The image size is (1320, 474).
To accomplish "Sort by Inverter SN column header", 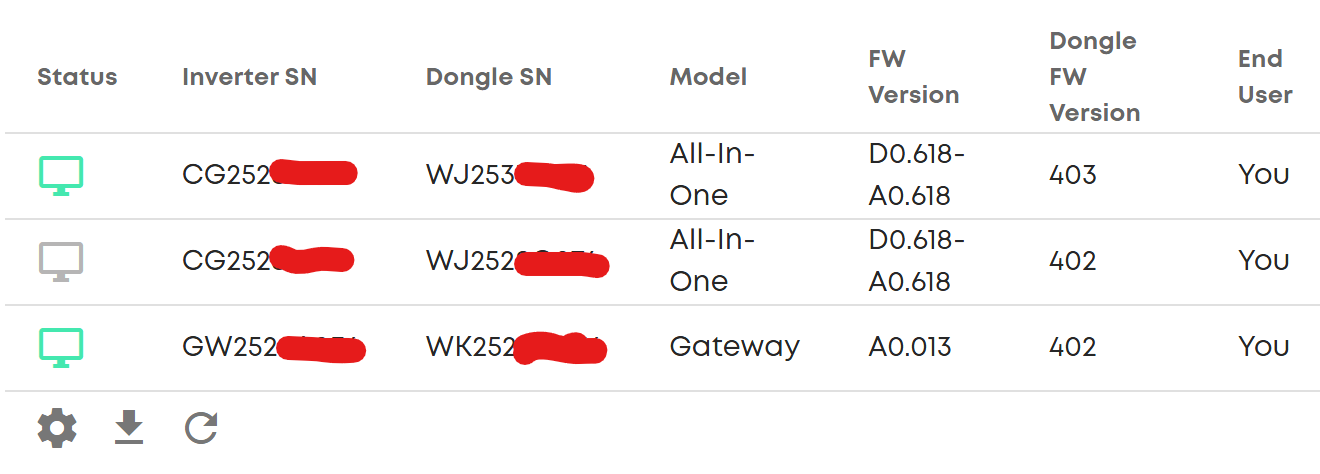I will [249, 77].
